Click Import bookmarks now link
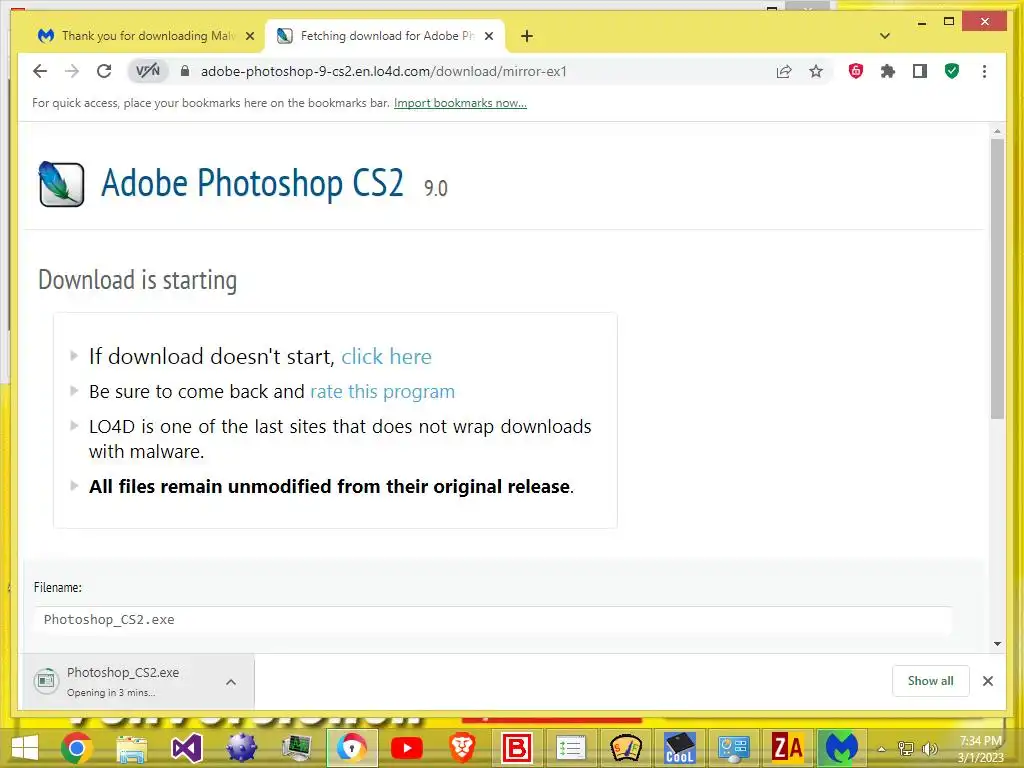1024x768 pixels. [460, 103]
